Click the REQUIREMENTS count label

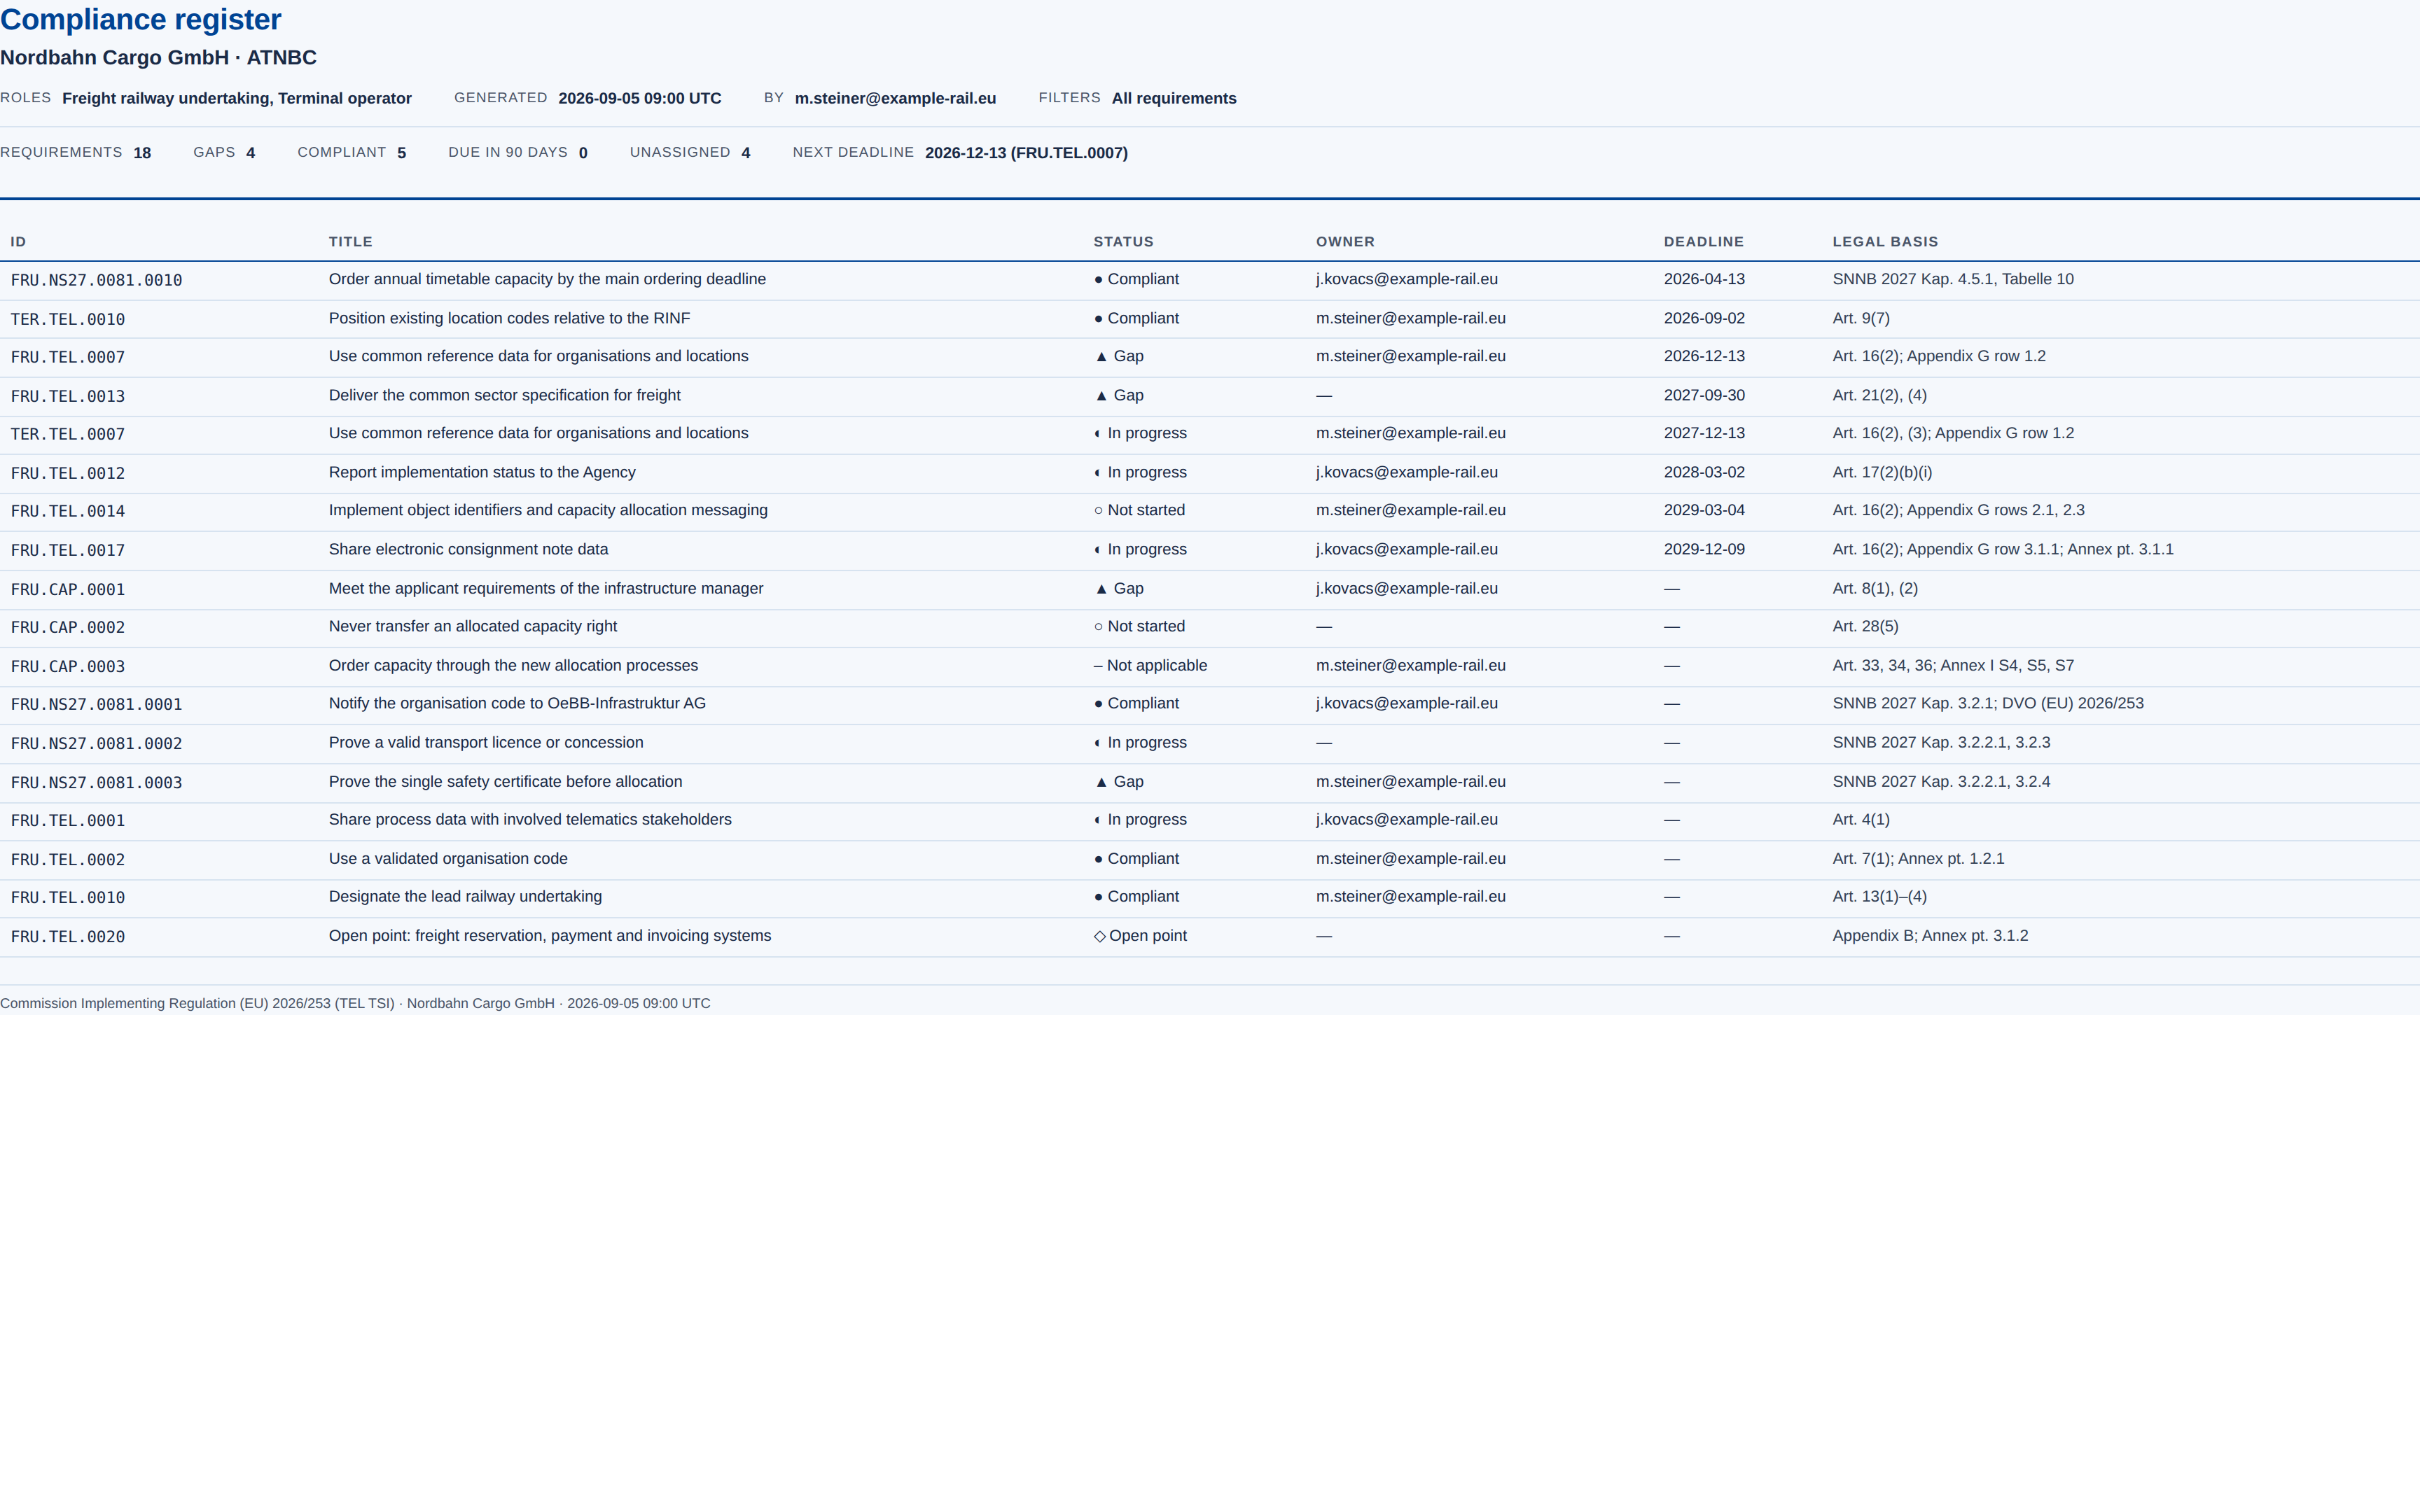point(61,152)
